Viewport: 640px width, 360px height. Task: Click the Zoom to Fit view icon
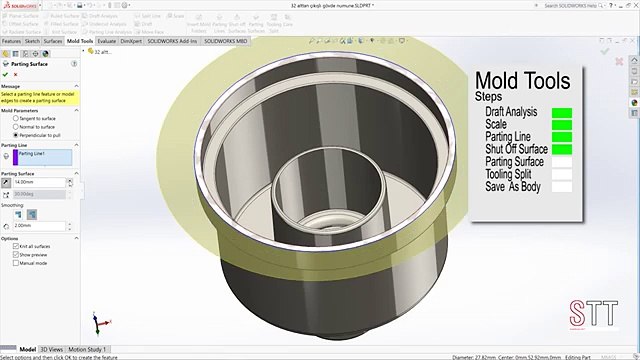(x=311, y=41)
